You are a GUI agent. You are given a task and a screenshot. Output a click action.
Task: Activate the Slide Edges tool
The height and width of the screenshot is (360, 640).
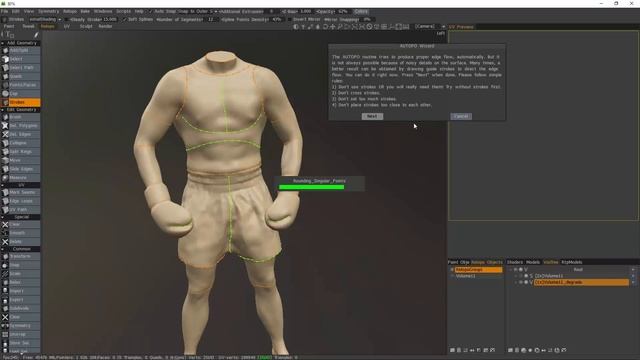click(20, 169)
